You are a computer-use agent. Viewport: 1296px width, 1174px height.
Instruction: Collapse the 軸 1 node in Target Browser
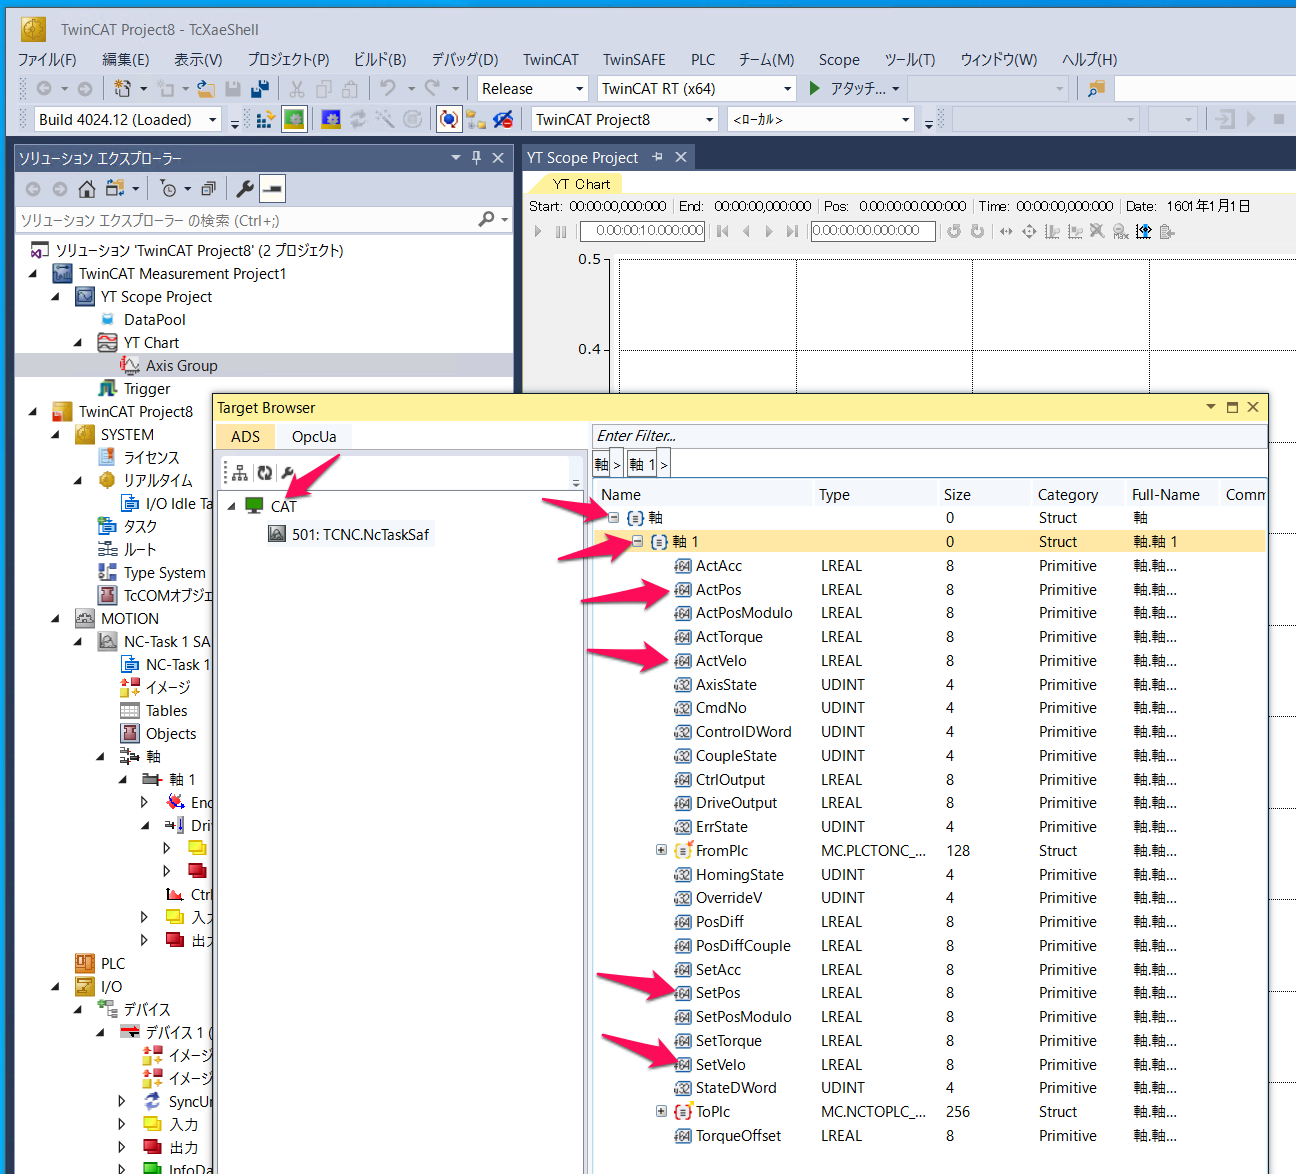(637, 541)
